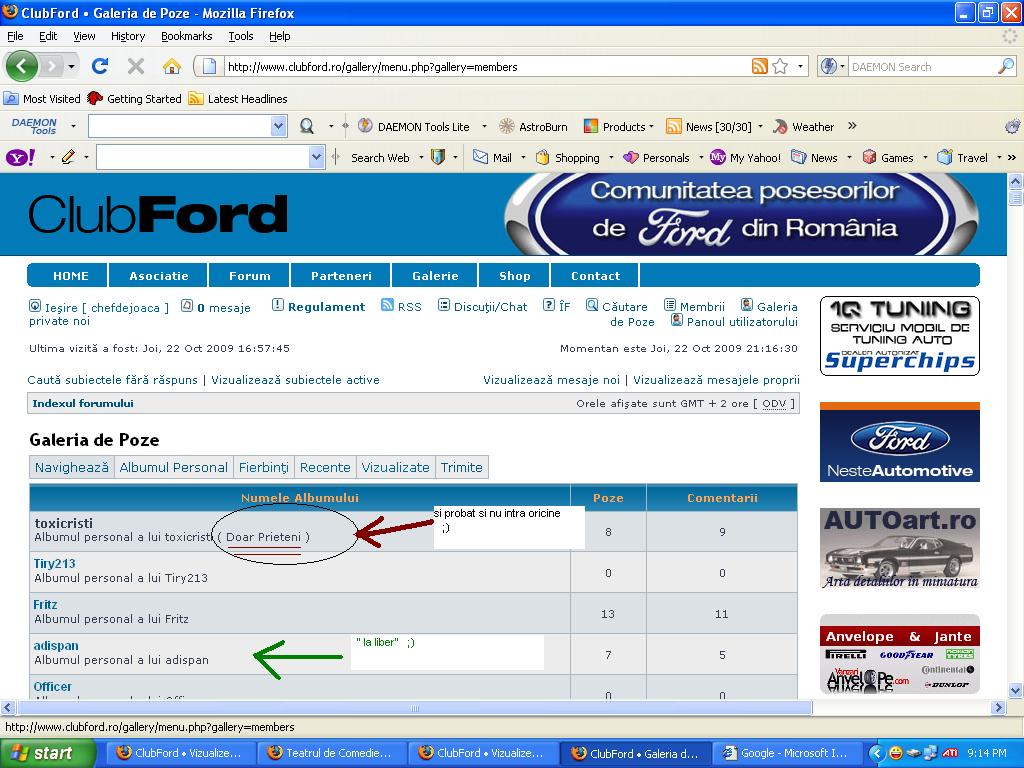The image size is (1024, 768).
Task: Click the RSS feed icon in address bar
Action: [x=760, y=67]
